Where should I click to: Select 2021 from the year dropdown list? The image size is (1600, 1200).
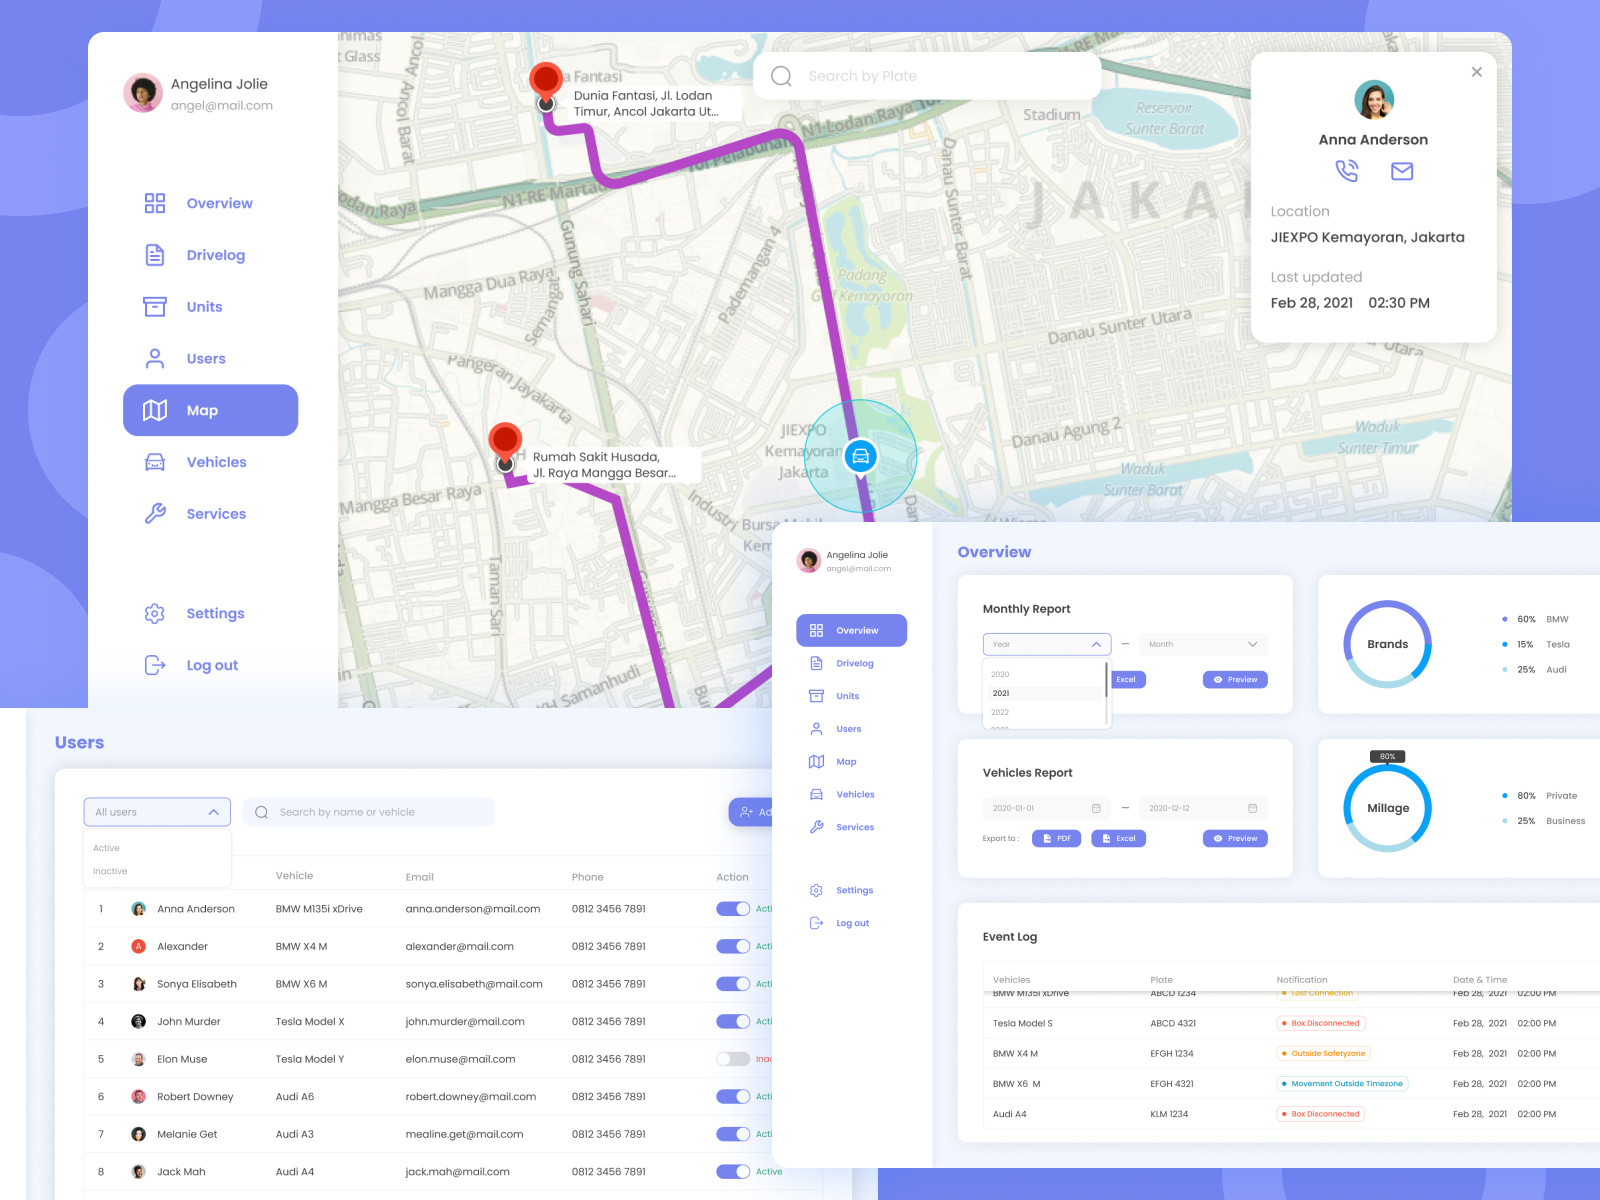point(1001,692)
